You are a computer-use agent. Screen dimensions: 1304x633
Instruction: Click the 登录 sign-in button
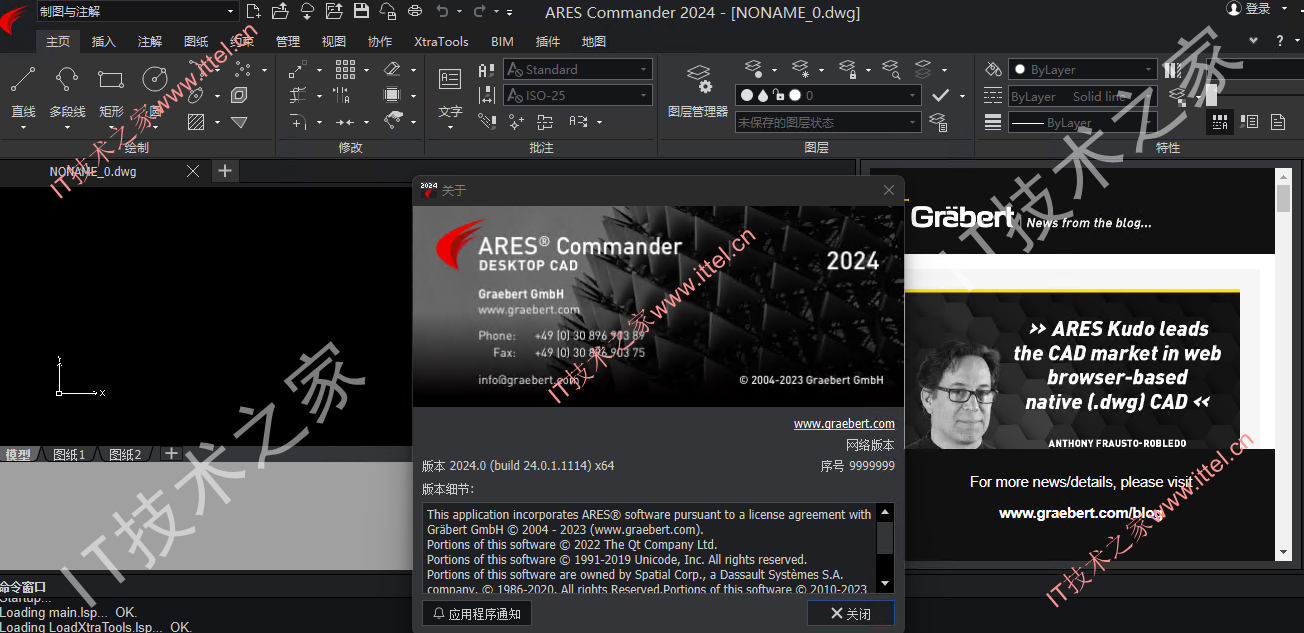[1249, 9]
